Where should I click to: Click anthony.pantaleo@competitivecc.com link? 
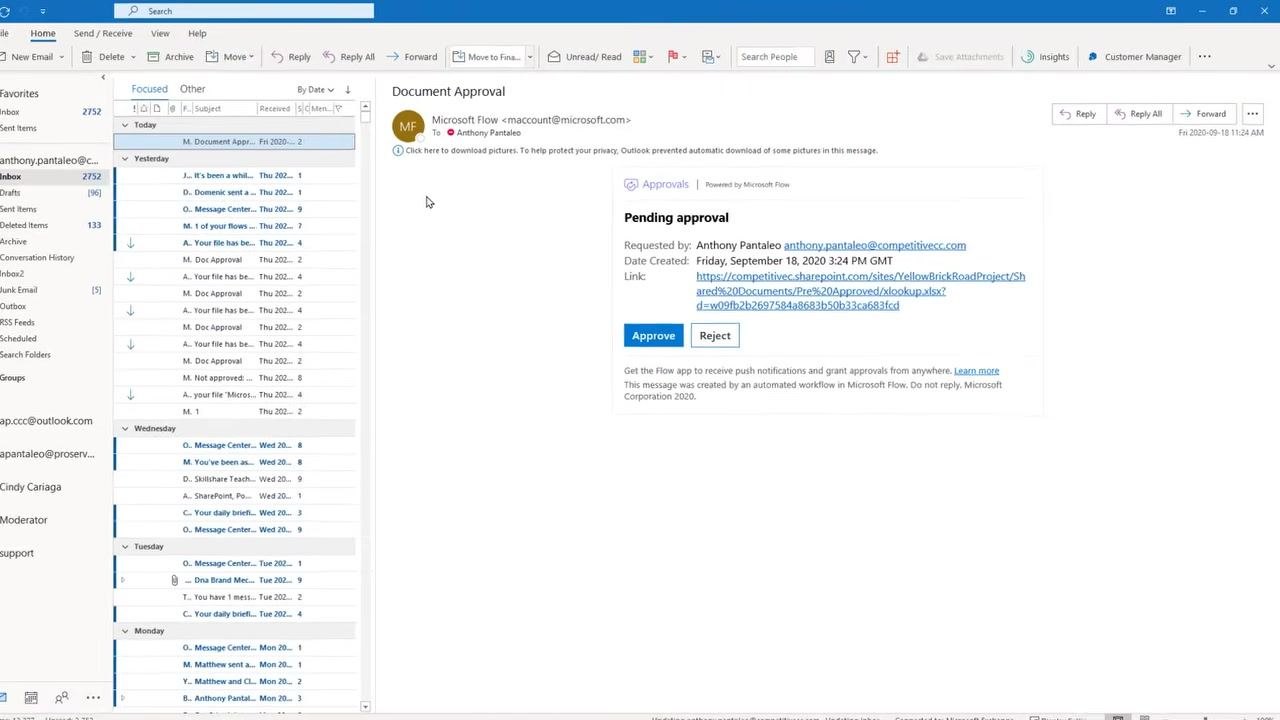(875, 245)
